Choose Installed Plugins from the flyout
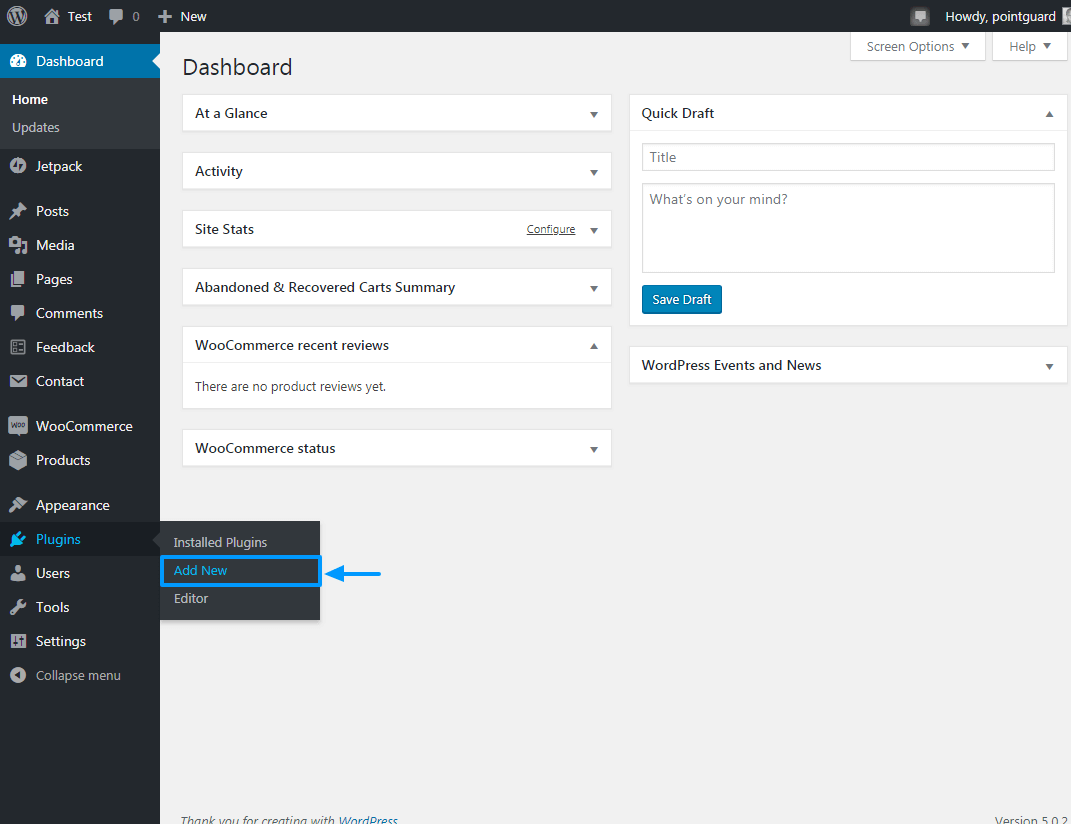The height and width of the screenshot is (824, 1071). click(220, 542)
